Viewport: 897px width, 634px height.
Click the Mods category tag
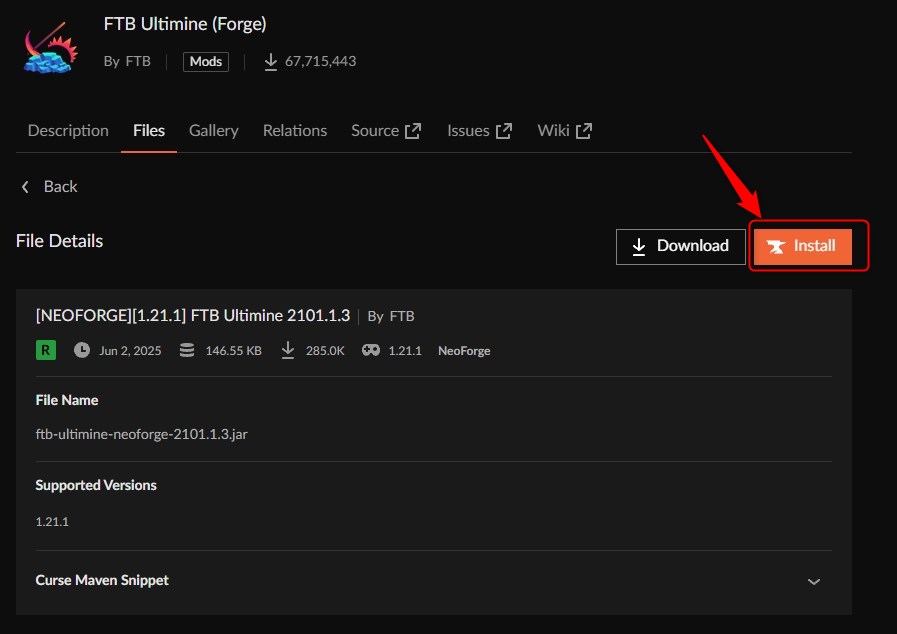(x=206, y=61)
